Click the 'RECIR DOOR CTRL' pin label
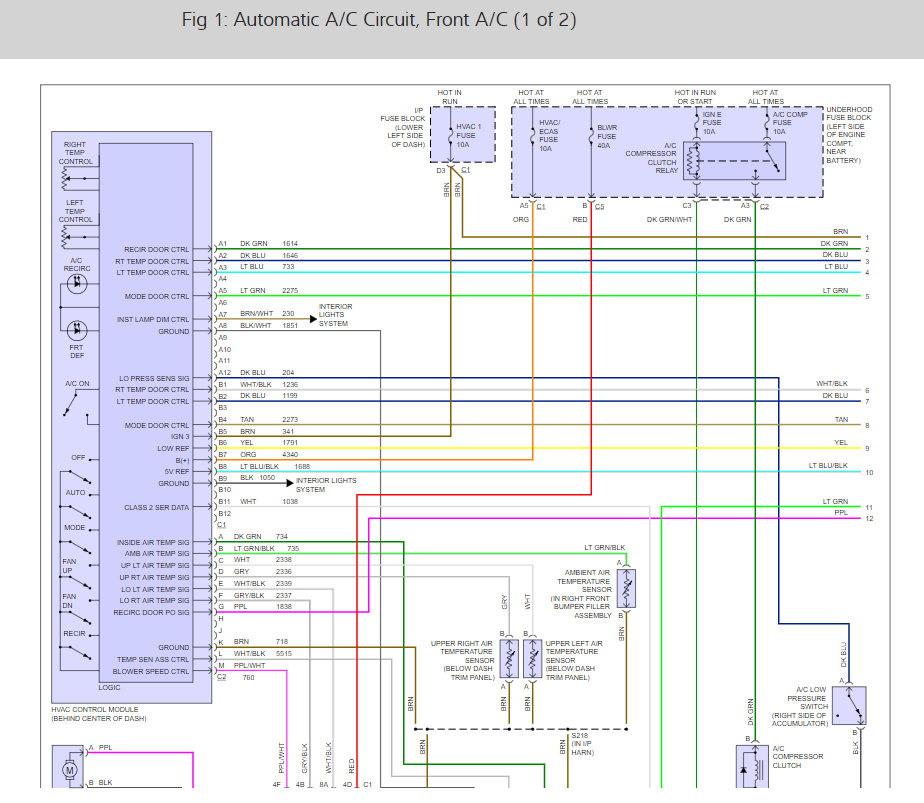The image size is (924, 803). coord(157,249)
